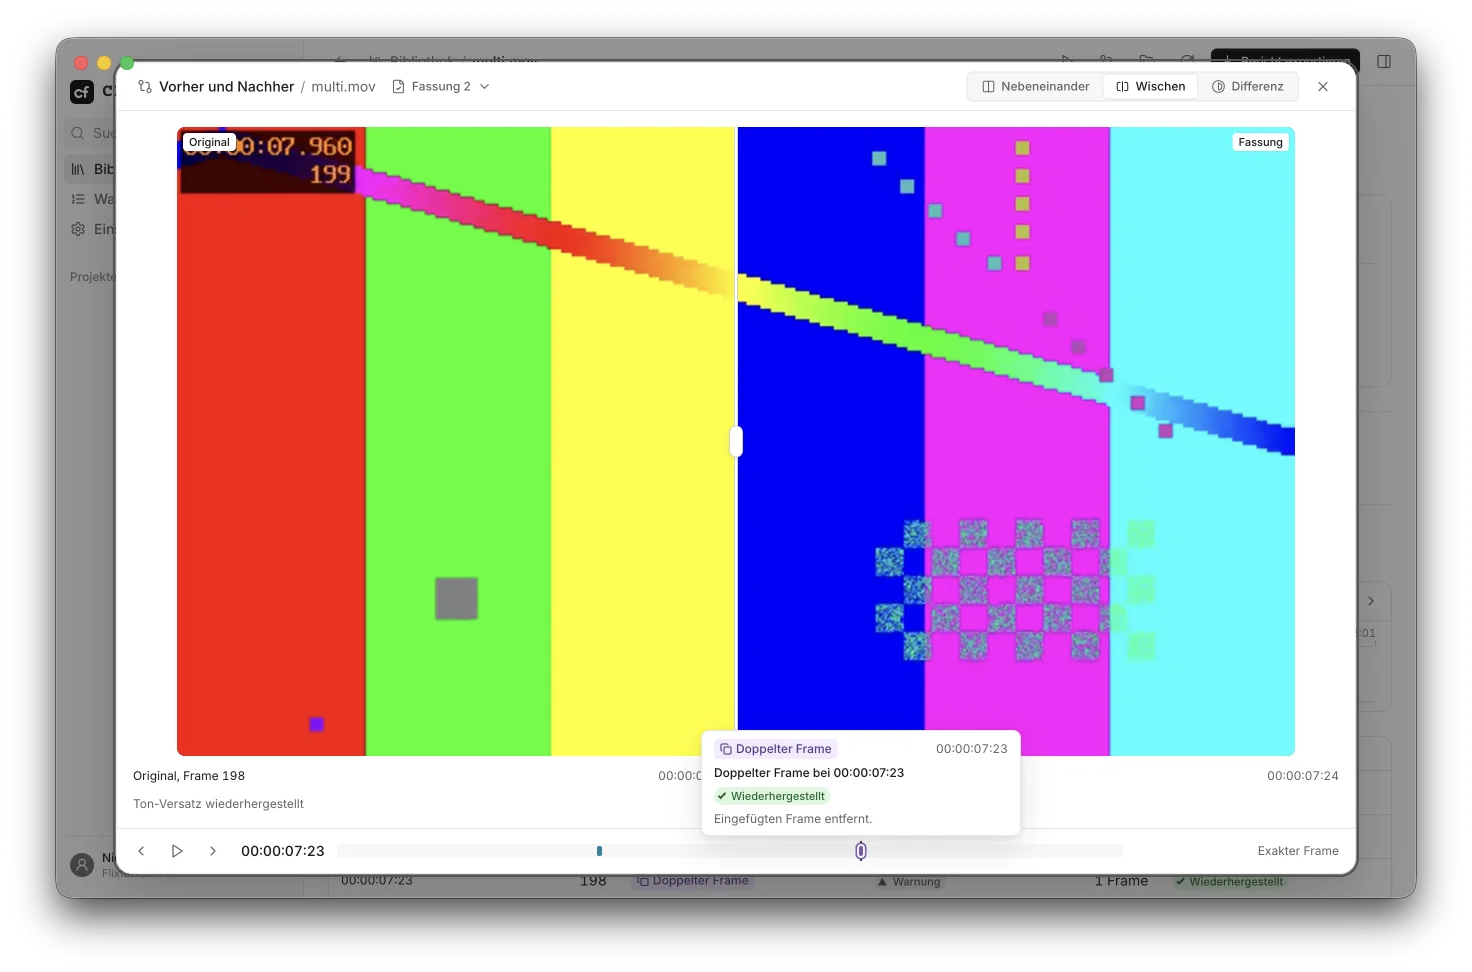1472x972 pixels.
Task: Close the Vorher und Nachher dialog
Action: pos(1323,87)
